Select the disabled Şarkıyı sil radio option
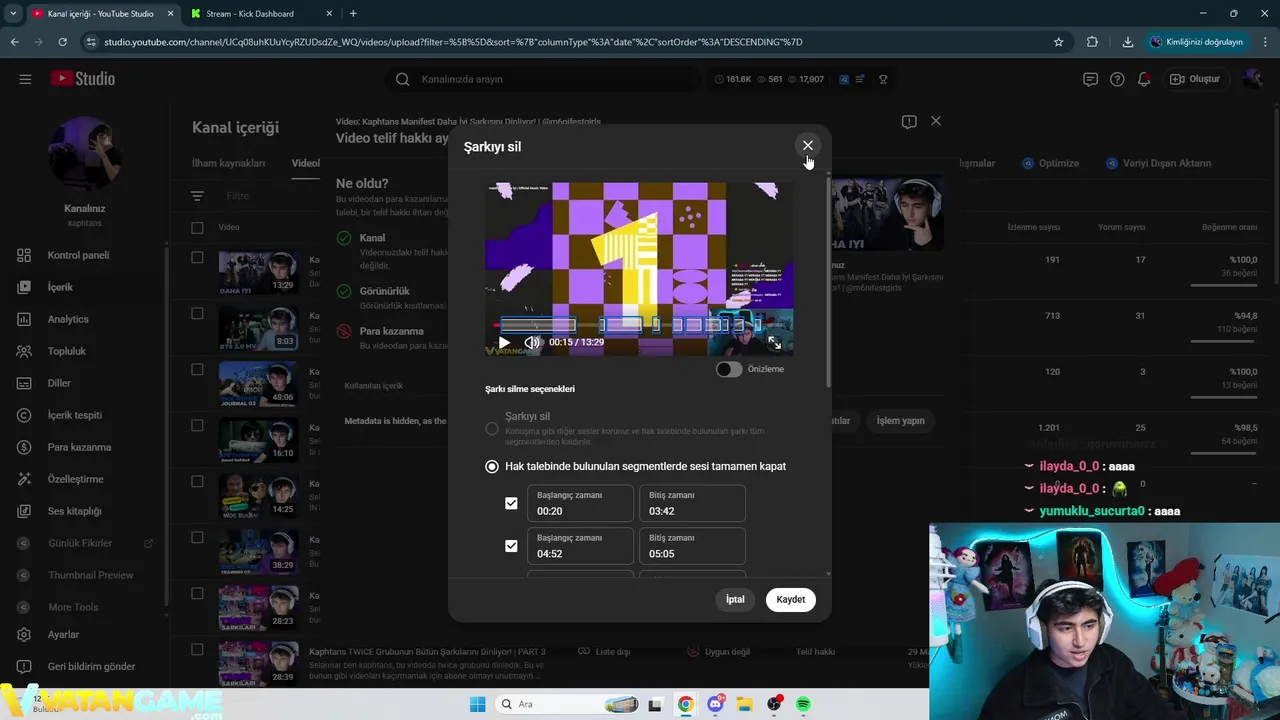This screenshot has width=1280, height=720. coord(492,429)
